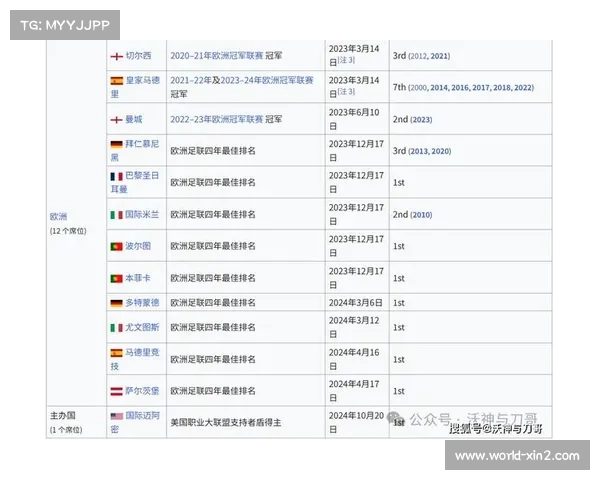Image resolution: width=600 pixels, height=480 pixels.
Task: Open the 本菲卡 team link
Action: point(138,278)
